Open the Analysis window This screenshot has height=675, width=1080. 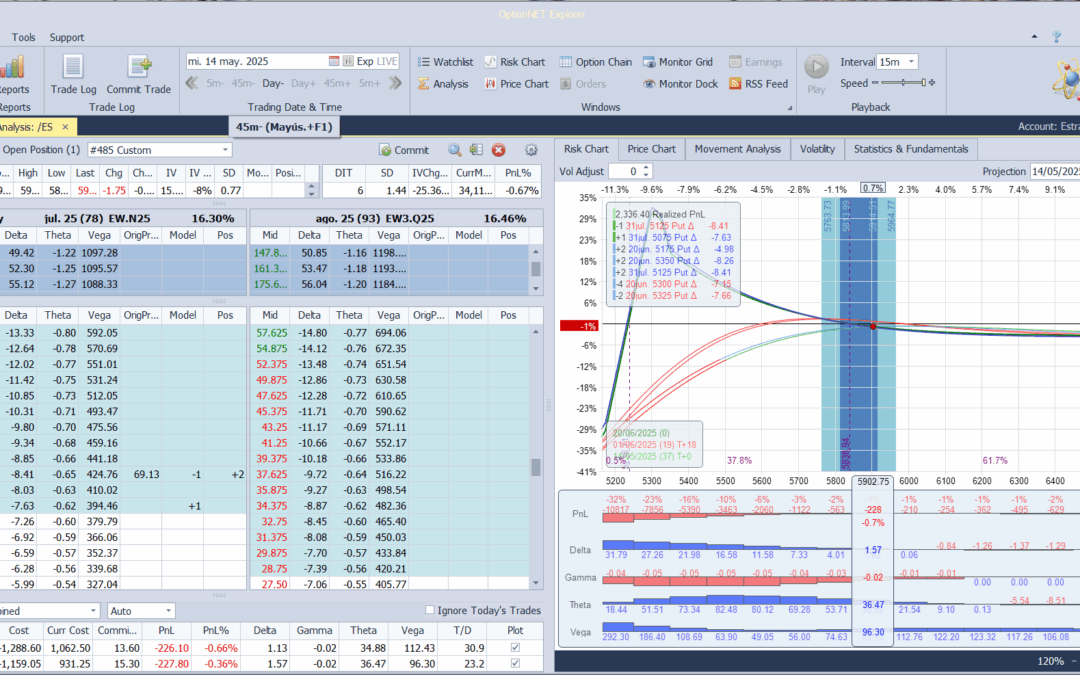(x=443, y=84)
